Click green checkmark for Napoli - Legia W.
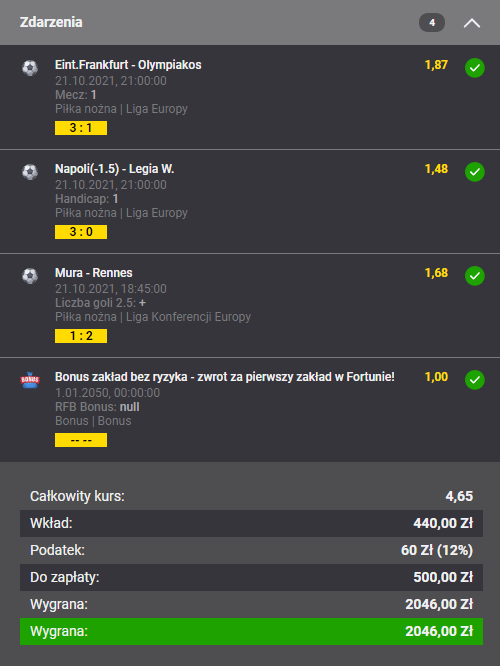500x666 pixels. click(475, 172)
